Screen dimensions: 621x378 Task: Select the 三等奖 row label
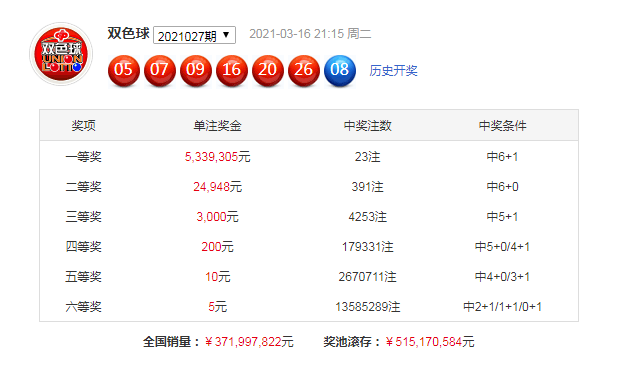84,217
